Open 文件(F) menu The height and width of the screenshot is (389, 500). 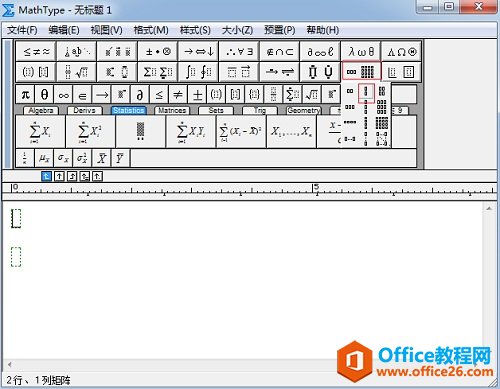[22, 30]
